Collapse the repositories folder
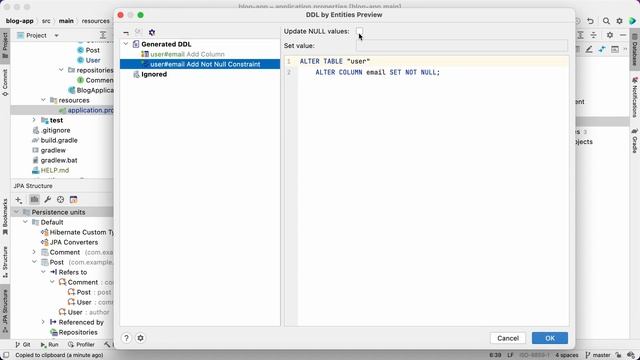Screen dimensions: 640x360 tap(61, 70)
